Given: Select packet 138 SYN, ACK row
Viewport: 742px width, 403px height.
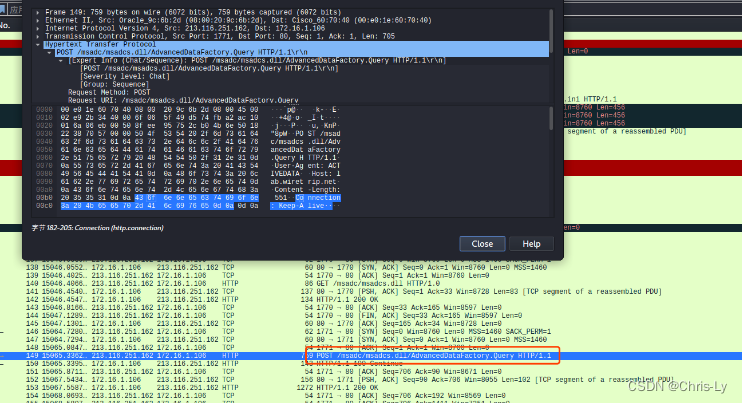Looking at the screenshot, I should (x=371, y=268).
